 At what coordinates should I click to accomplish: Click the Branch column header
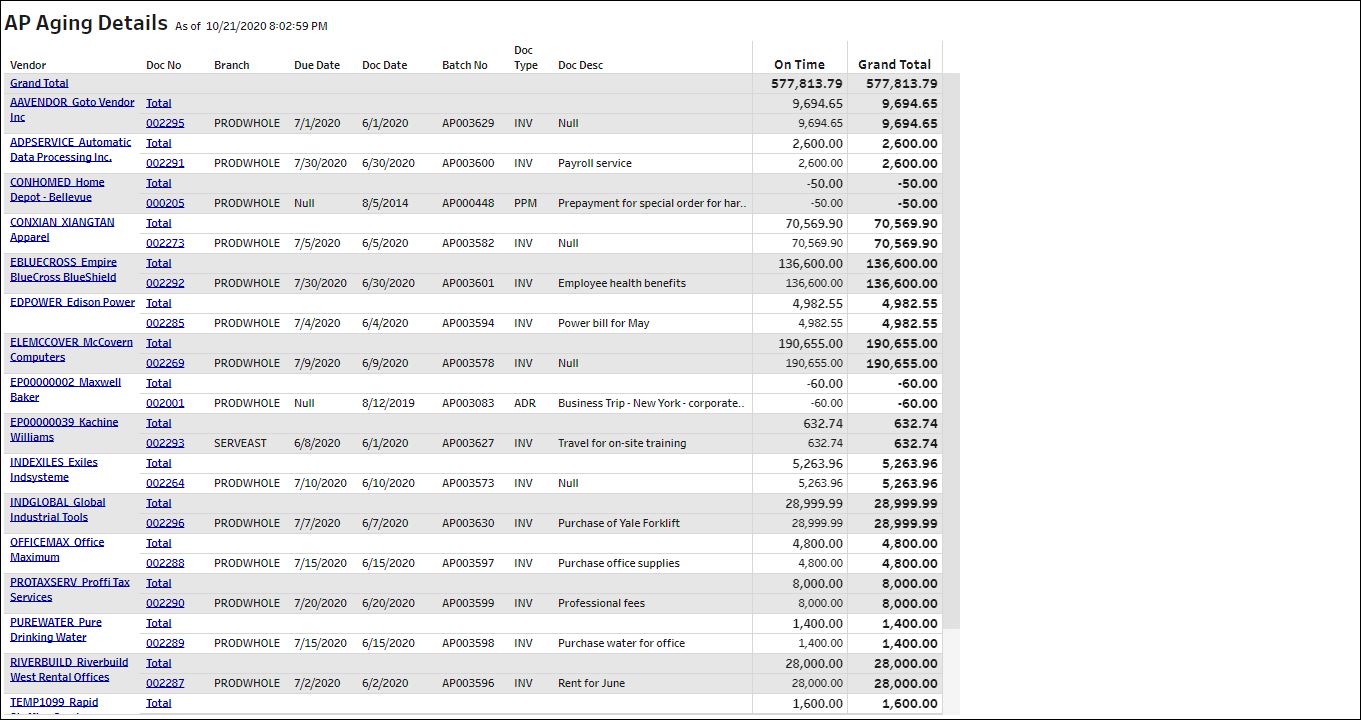pyautogui.click(x=232, y=65)
